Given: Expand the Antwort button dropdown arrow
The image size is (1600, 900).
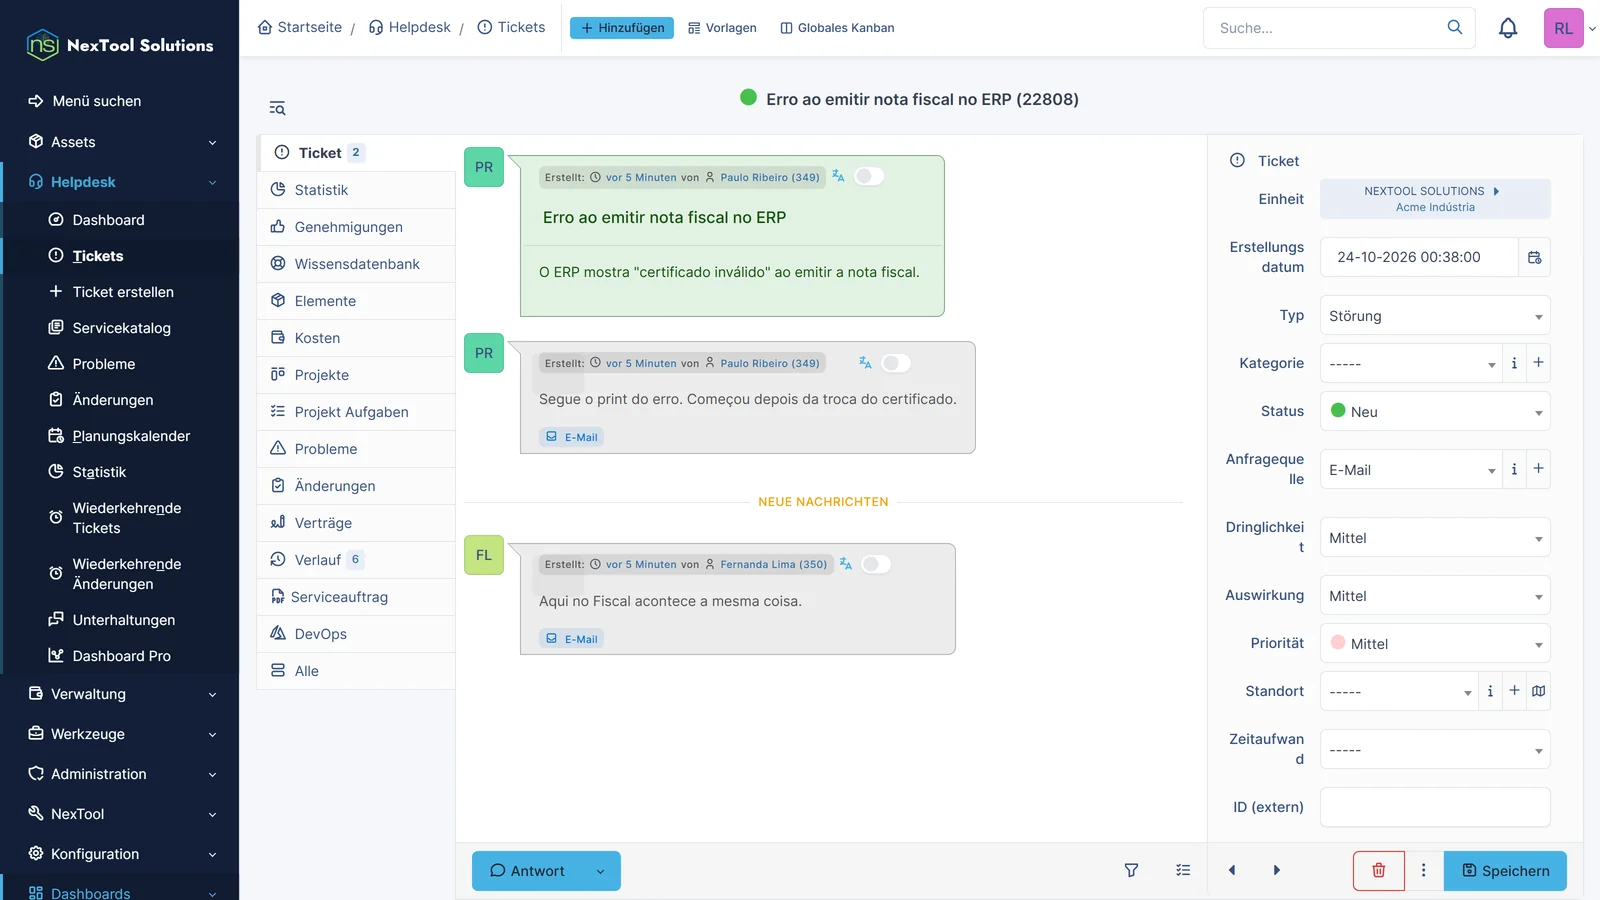Looking at the screenshot, I should (600, 871).
